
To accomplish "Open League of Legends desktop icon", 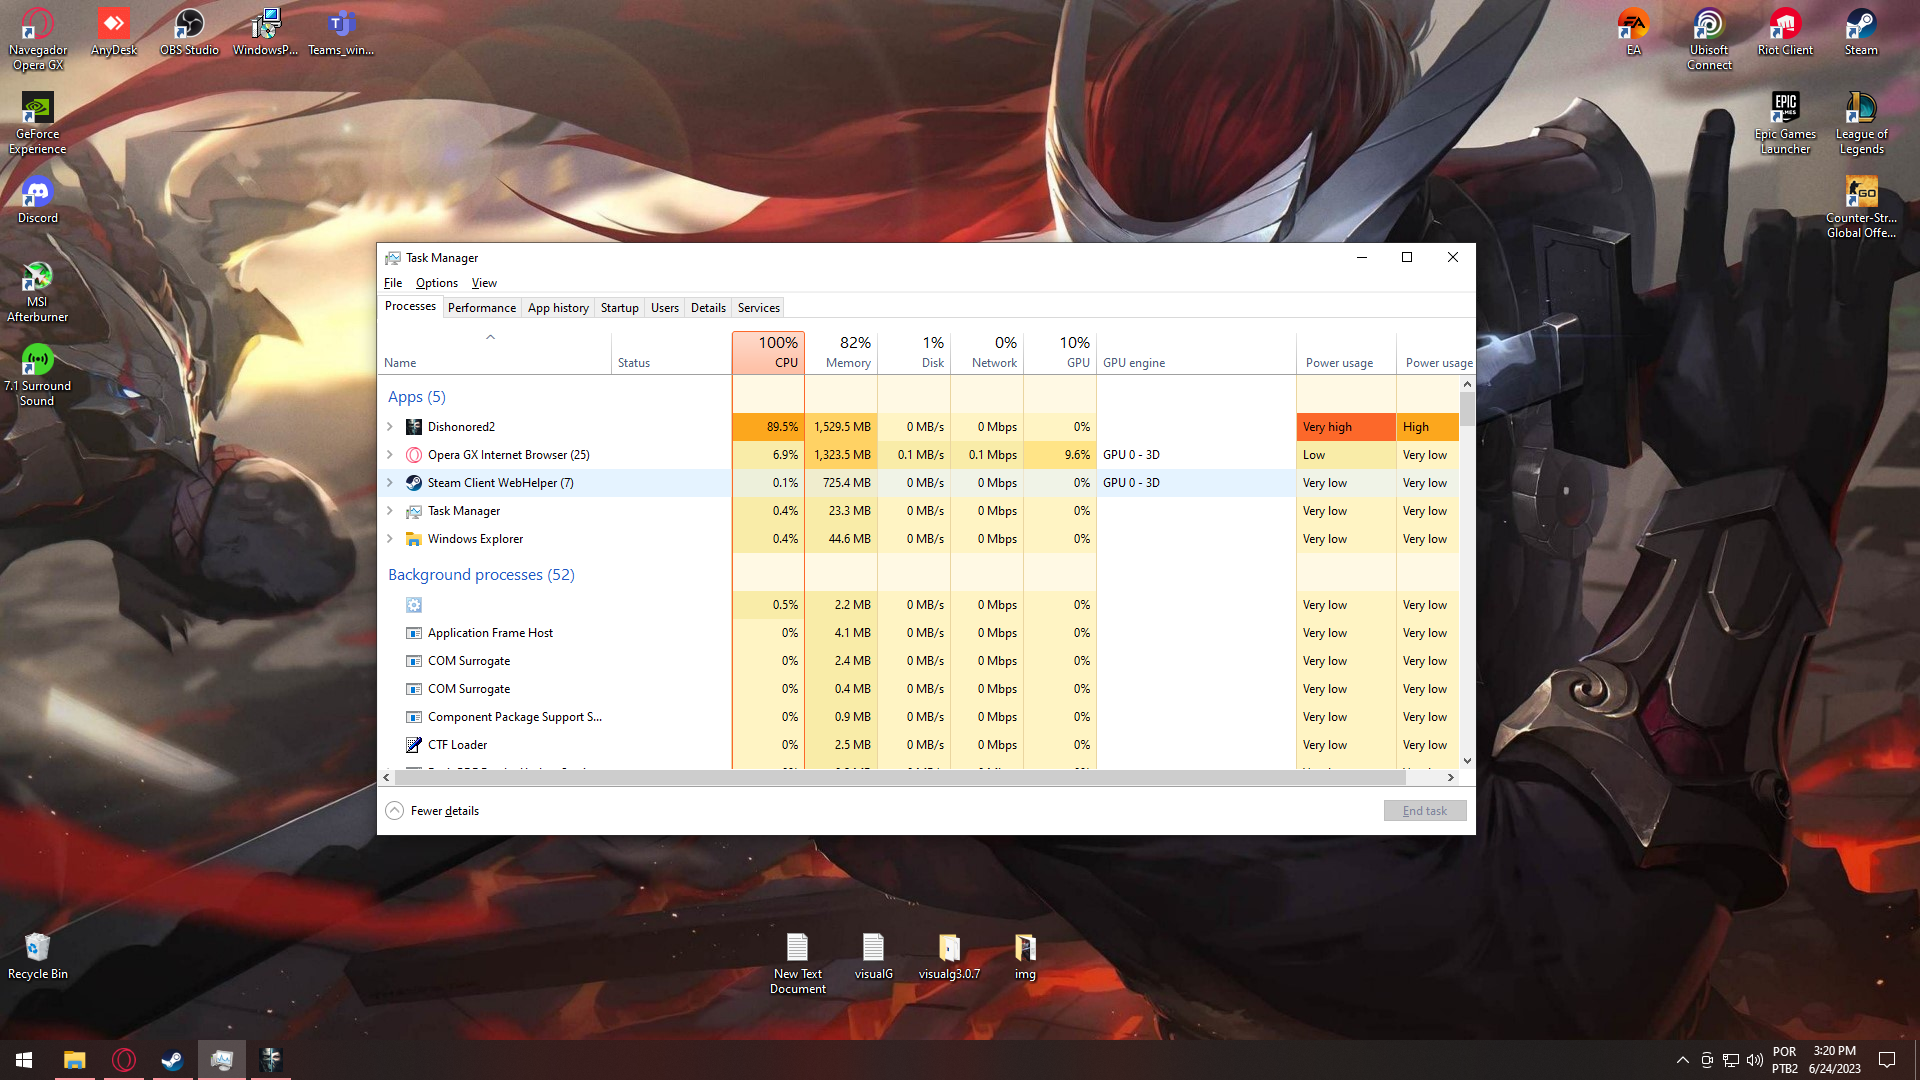I will tap(1861, 124).
